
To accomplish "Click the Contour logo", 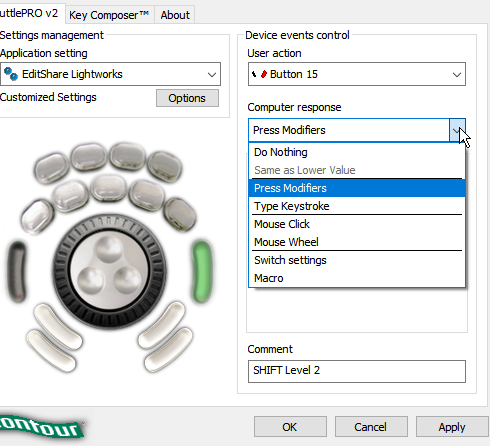I will tap(42, 426).
